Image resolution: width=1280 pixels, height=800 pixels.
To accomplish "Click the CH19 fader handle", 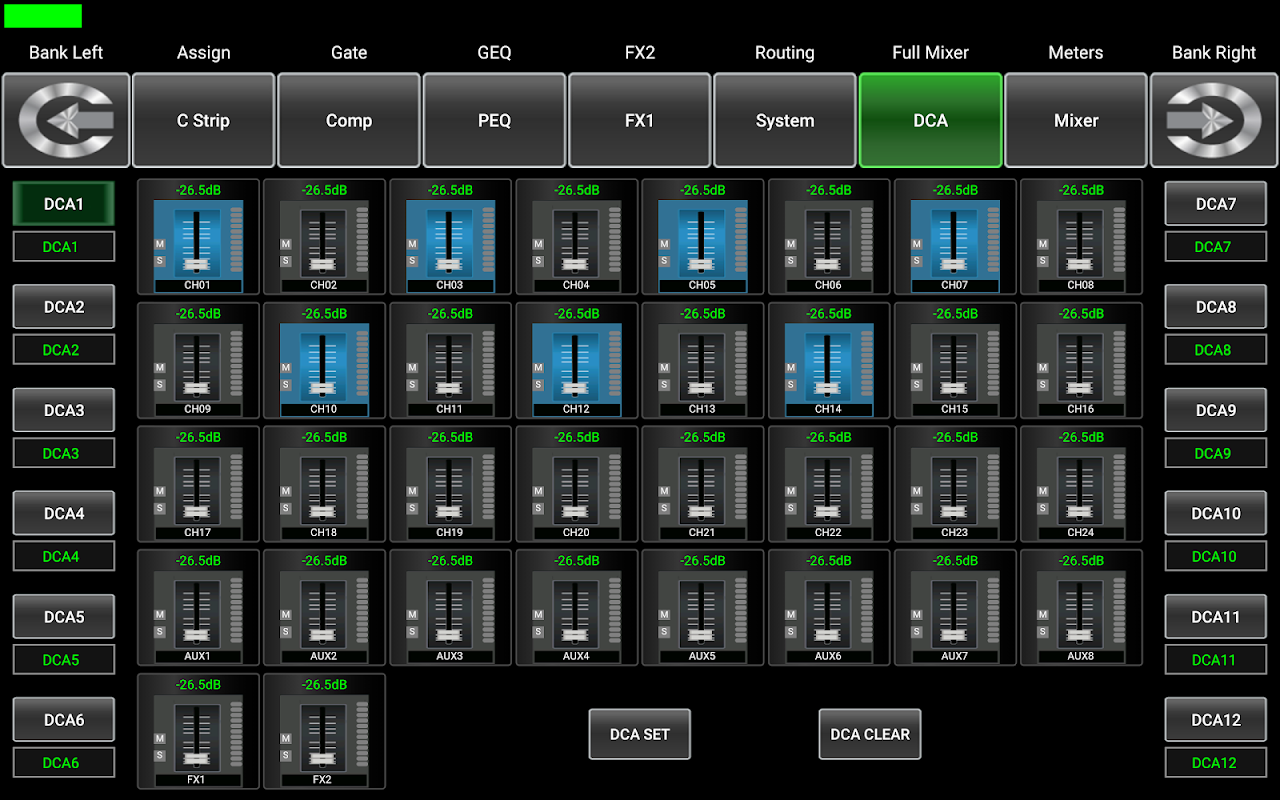I will click(x=449, y=513).
